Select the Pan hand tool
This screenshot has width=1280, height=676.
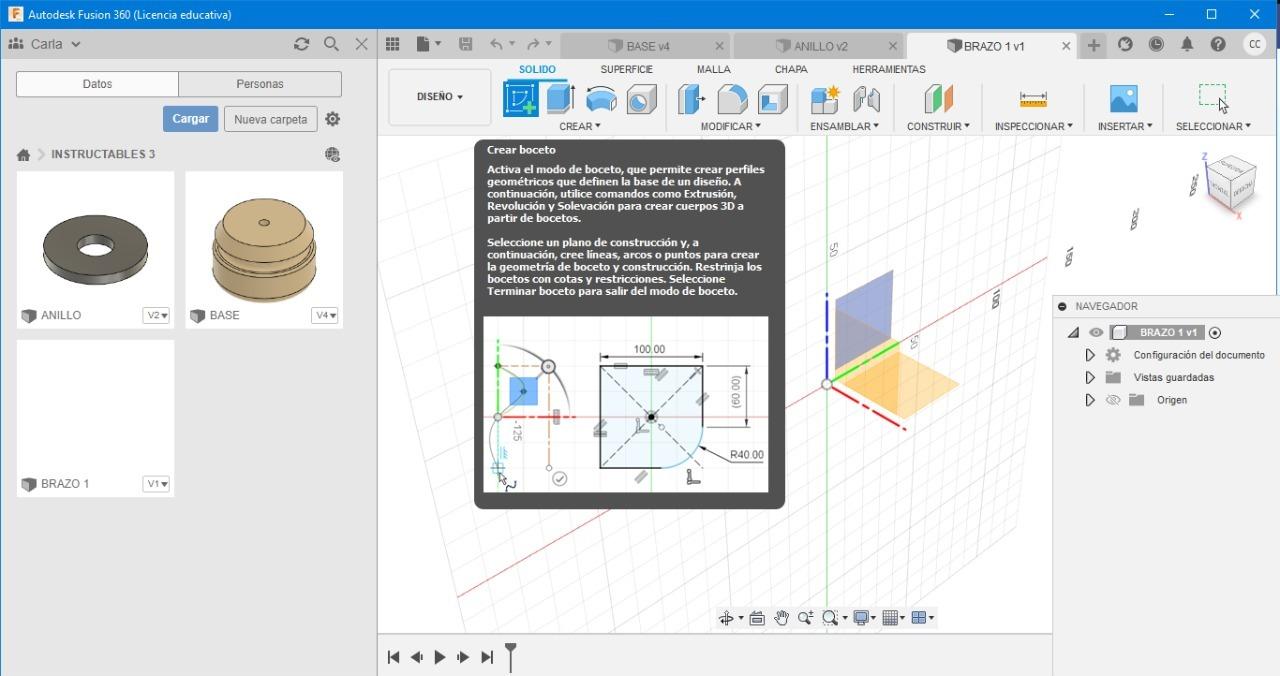(781, 618)
